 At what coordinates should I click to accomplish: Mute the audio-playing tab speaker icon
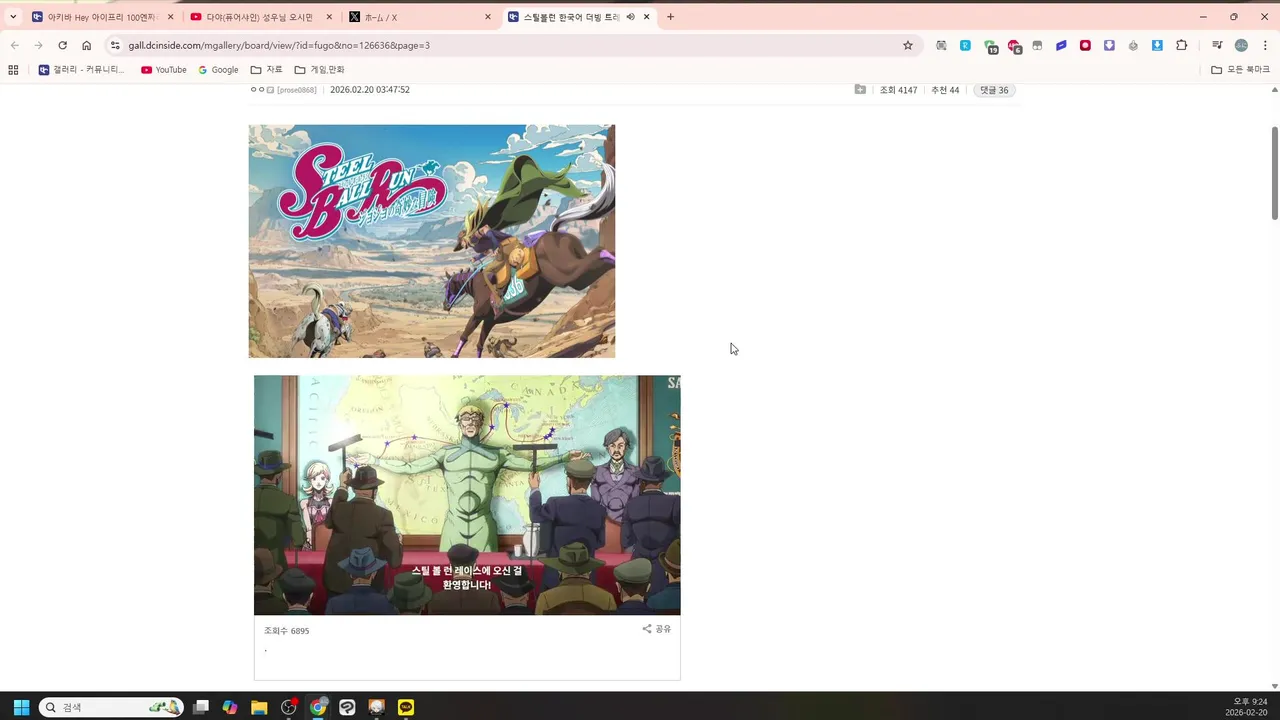[631, 17]
